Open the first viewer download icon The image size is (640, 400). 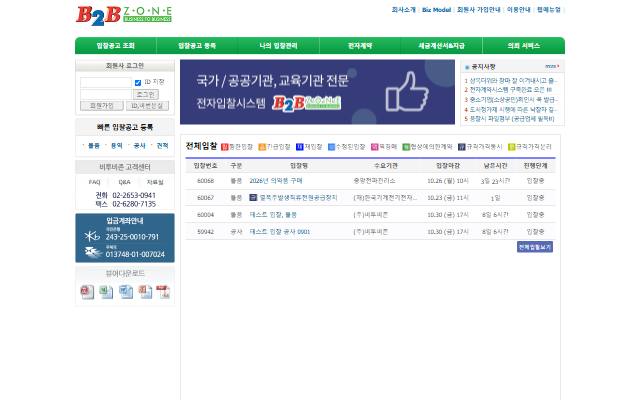(87, 292)
